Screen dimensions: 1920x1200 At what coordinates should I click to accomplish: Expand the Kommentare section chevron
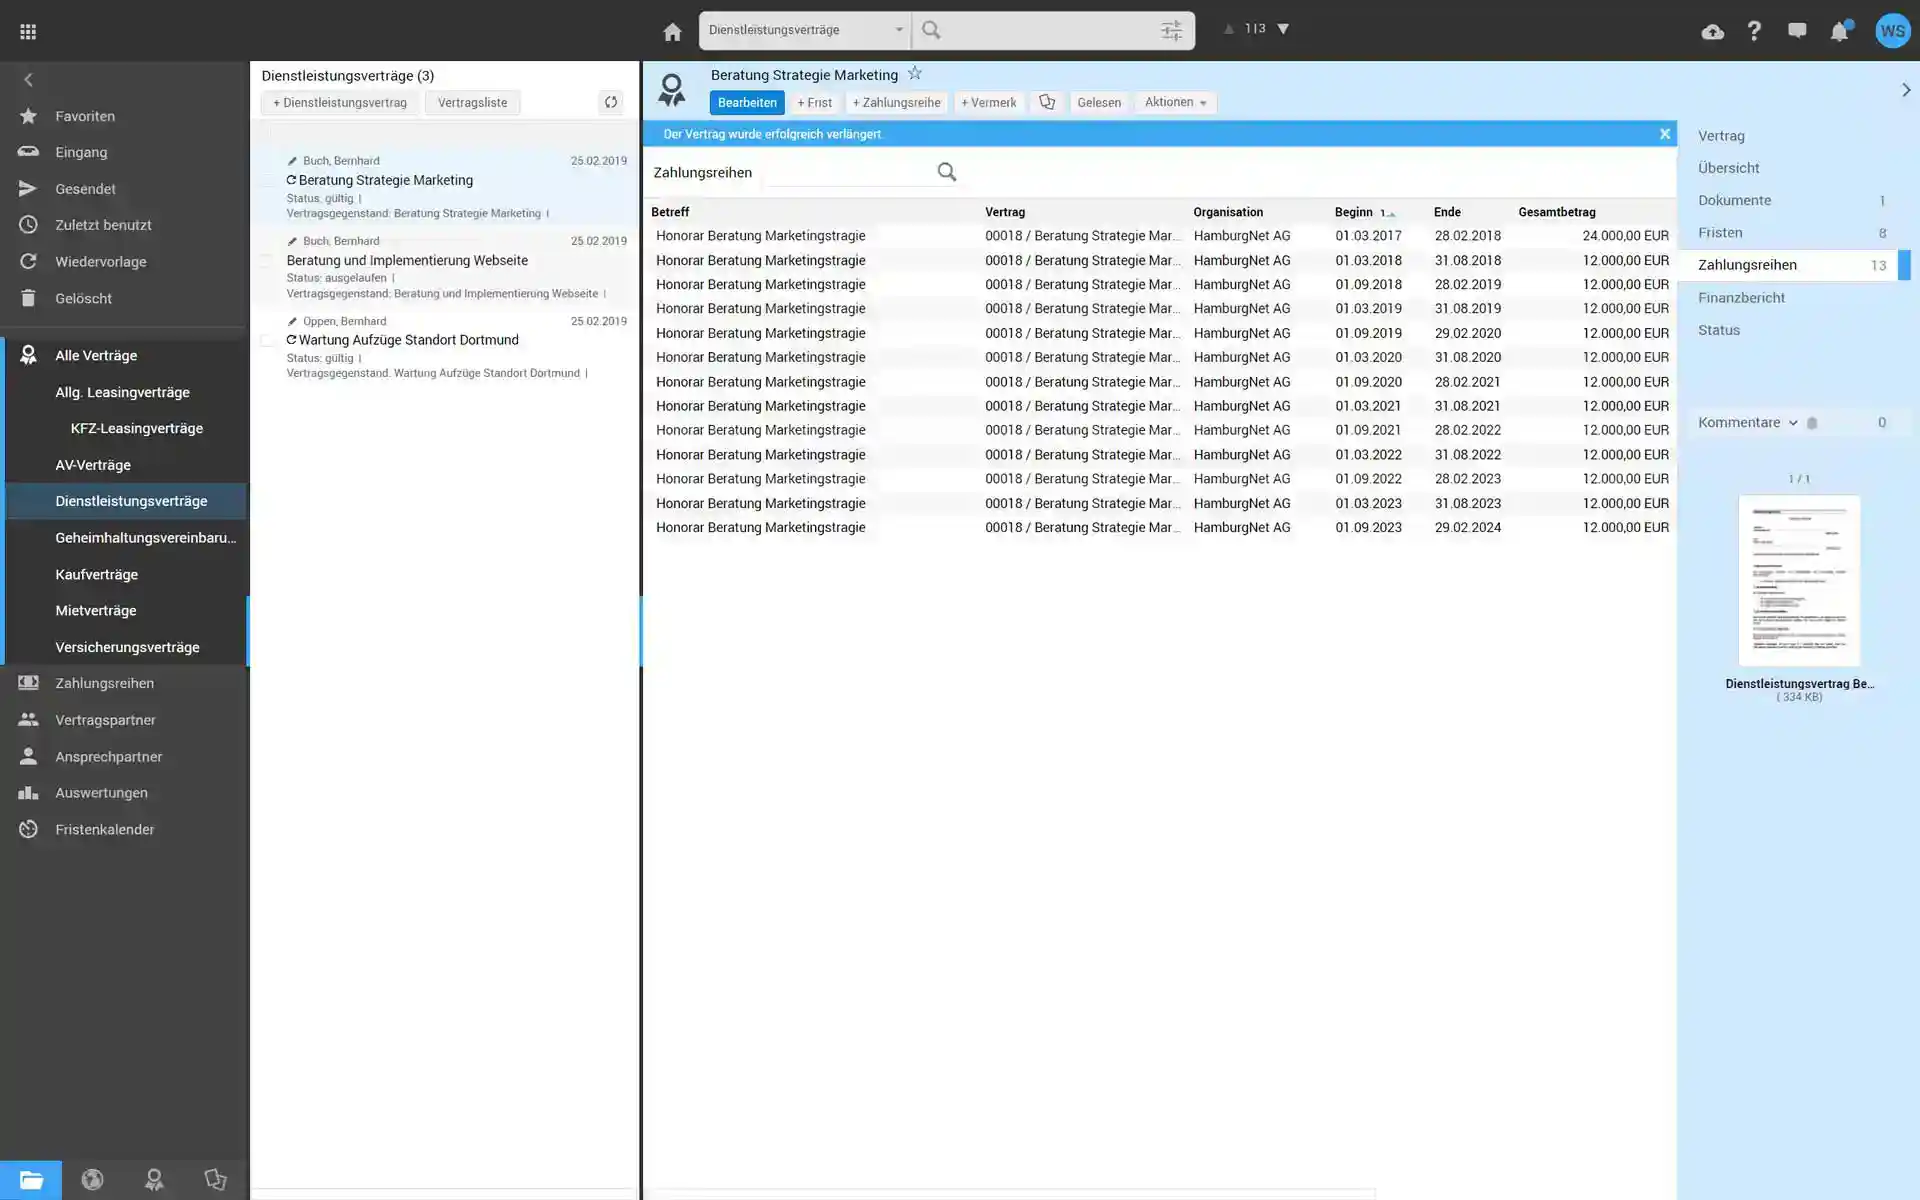(1792, 423)
